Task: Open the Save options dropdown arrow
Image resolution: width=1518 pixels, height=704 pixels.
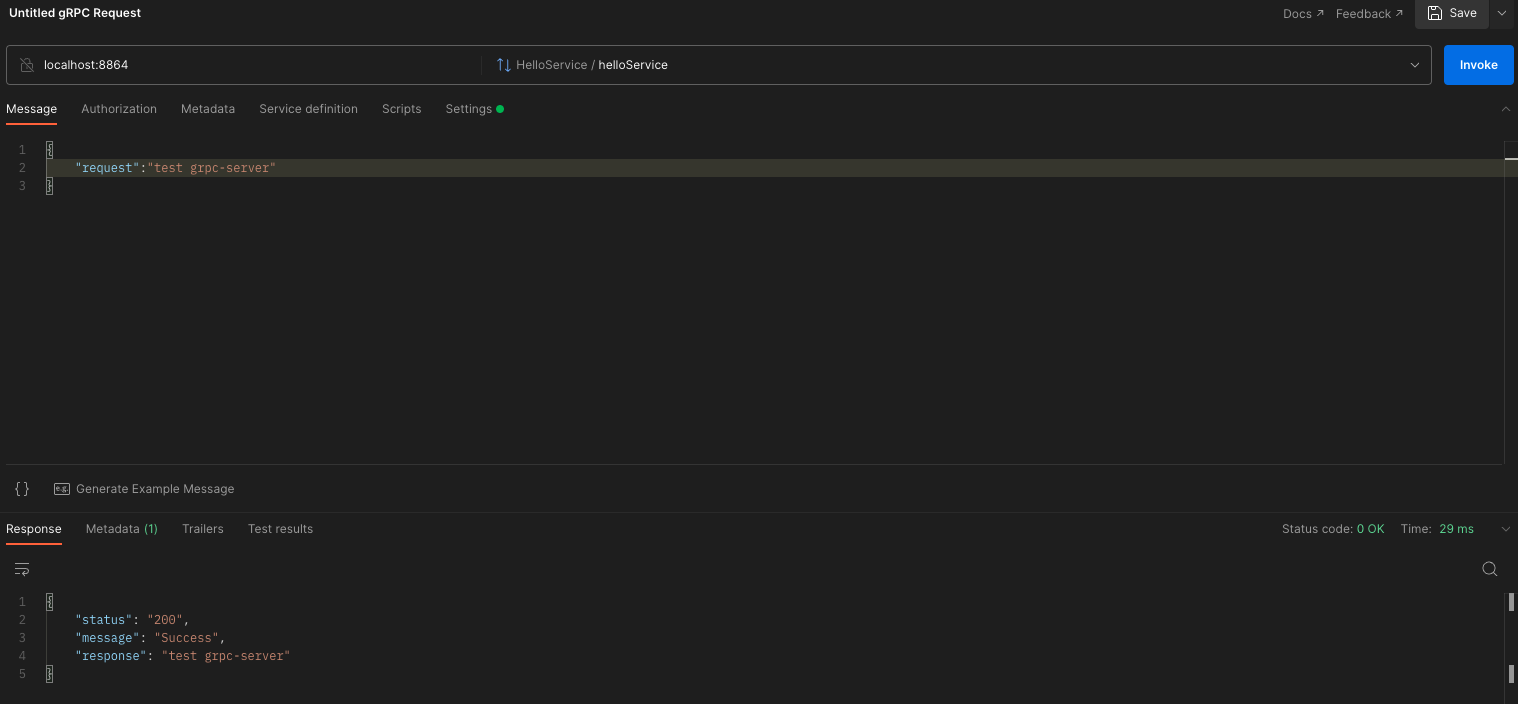Action: 1501,13
